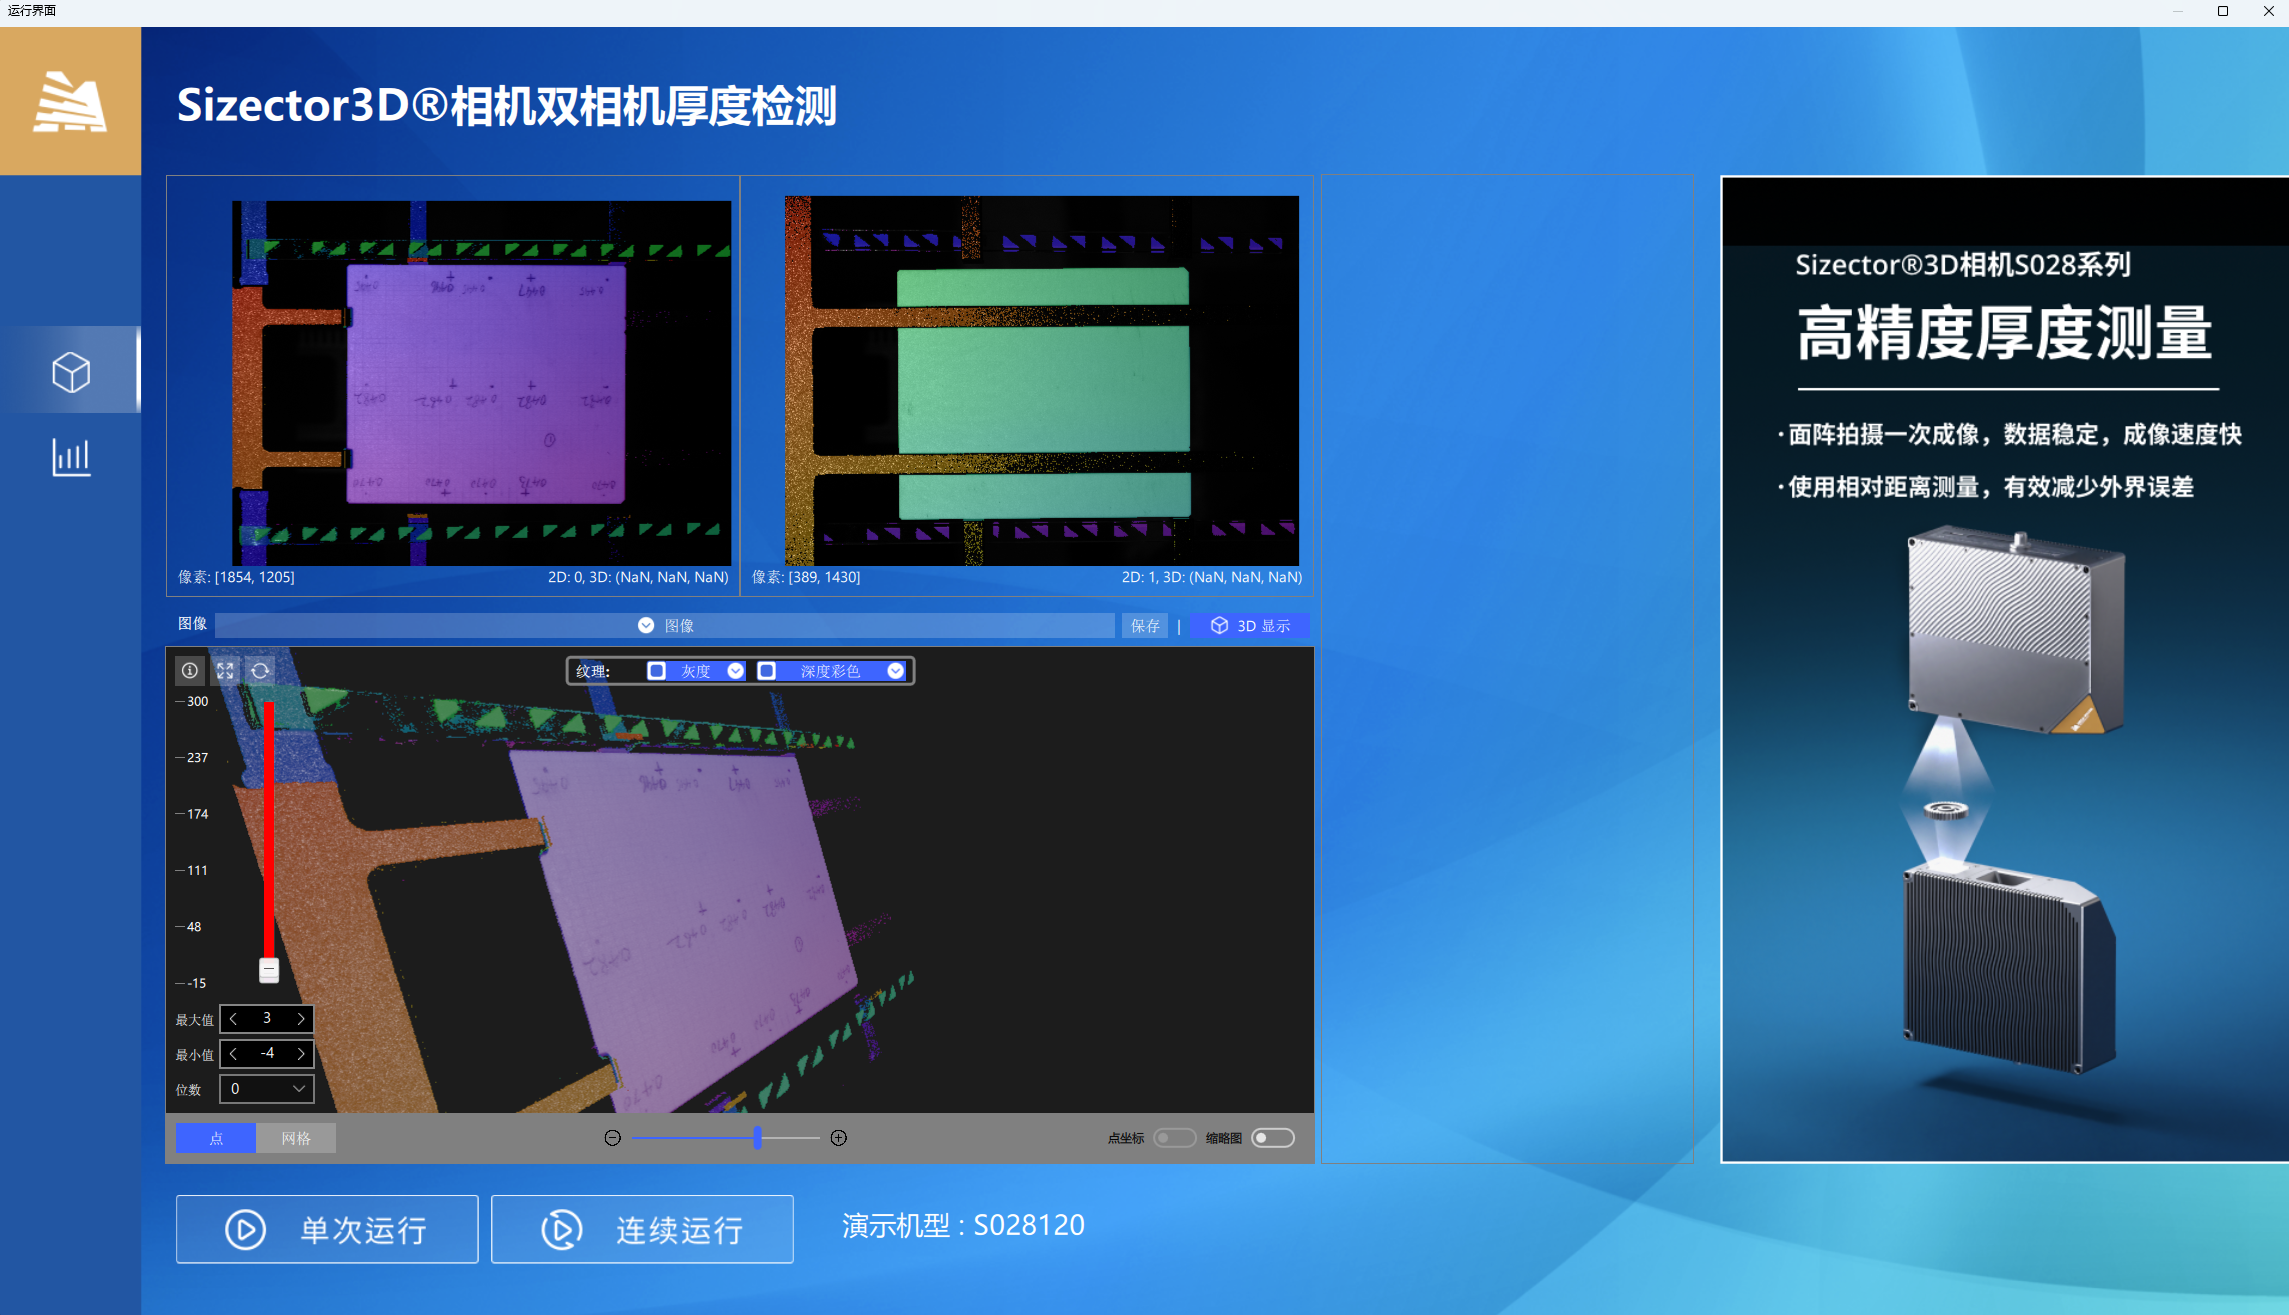Enable 点坐标 switch
The width and height of the screenshot is (2289, 1315).
[x=1174, y=1138]
